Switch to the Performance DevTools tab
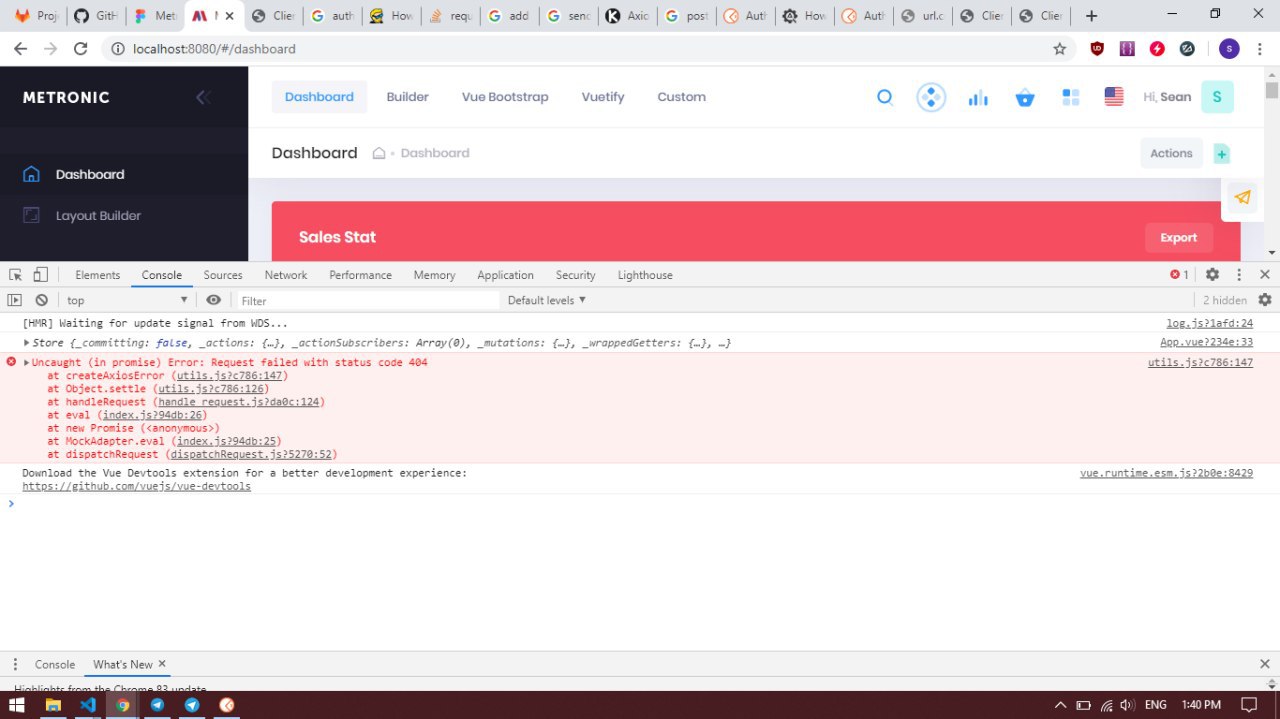1280x719 pixels. (x=360, y=275)
